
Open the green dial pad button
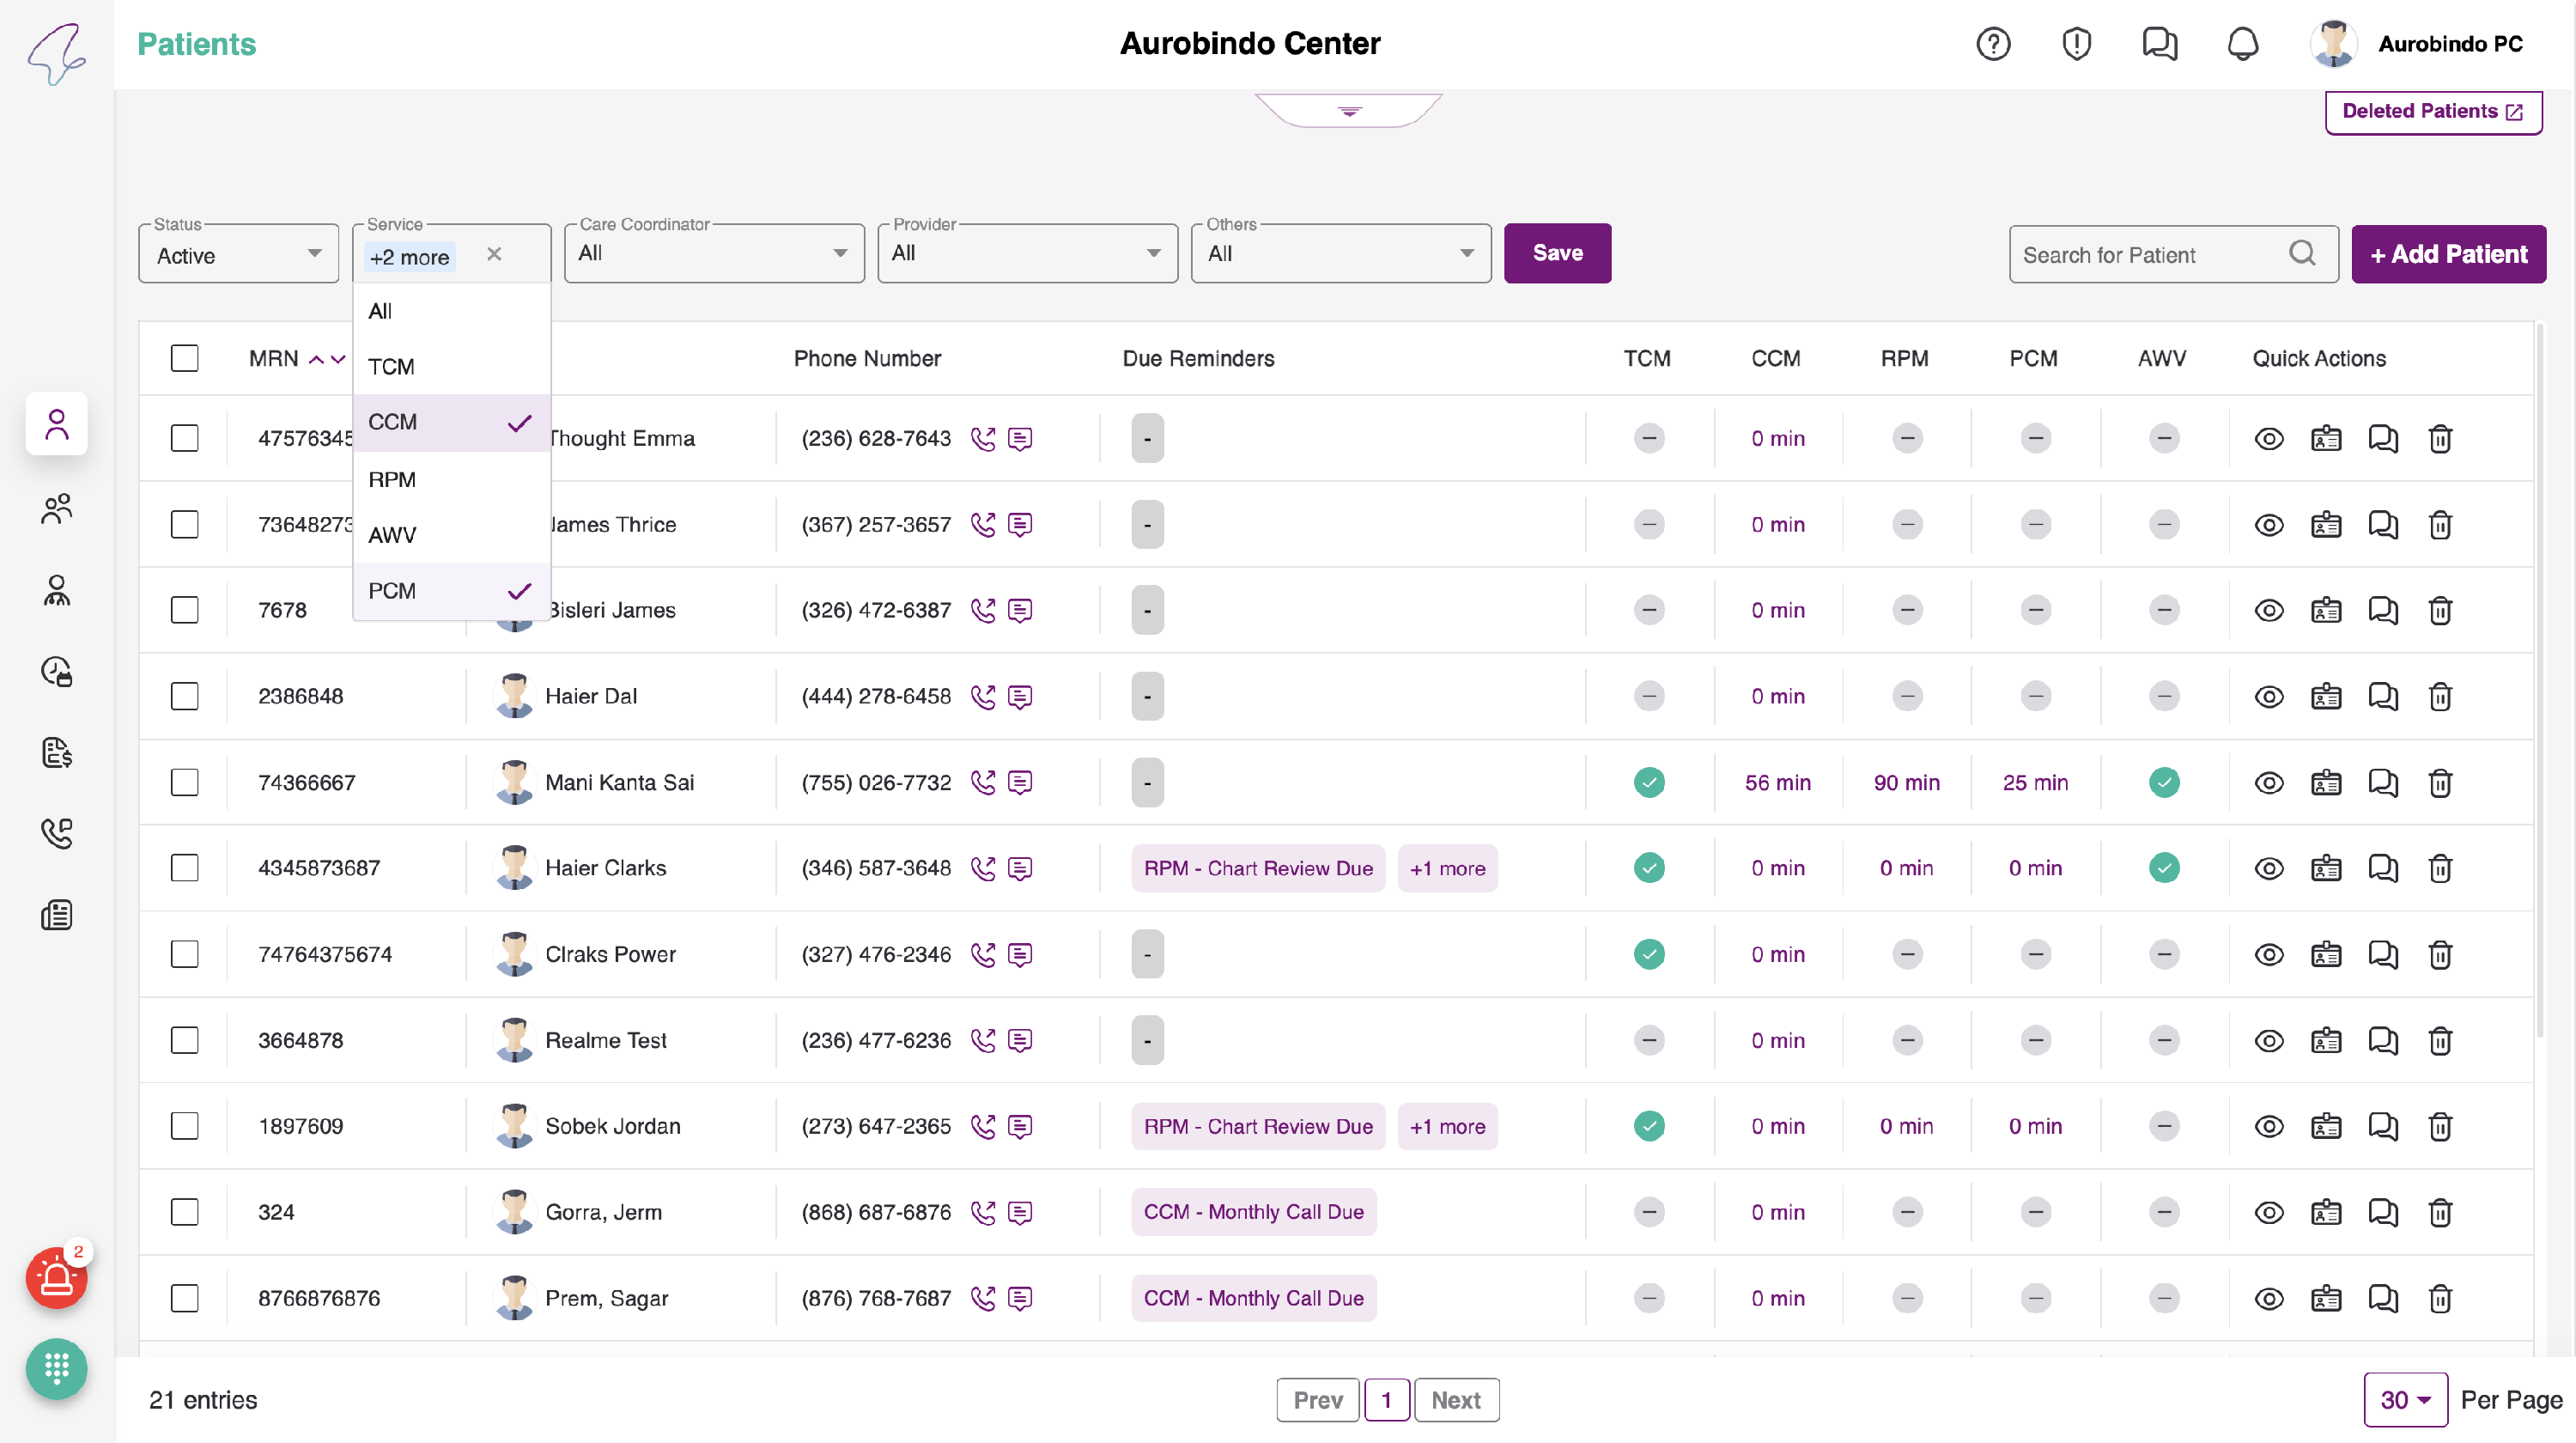[56, 1368]
